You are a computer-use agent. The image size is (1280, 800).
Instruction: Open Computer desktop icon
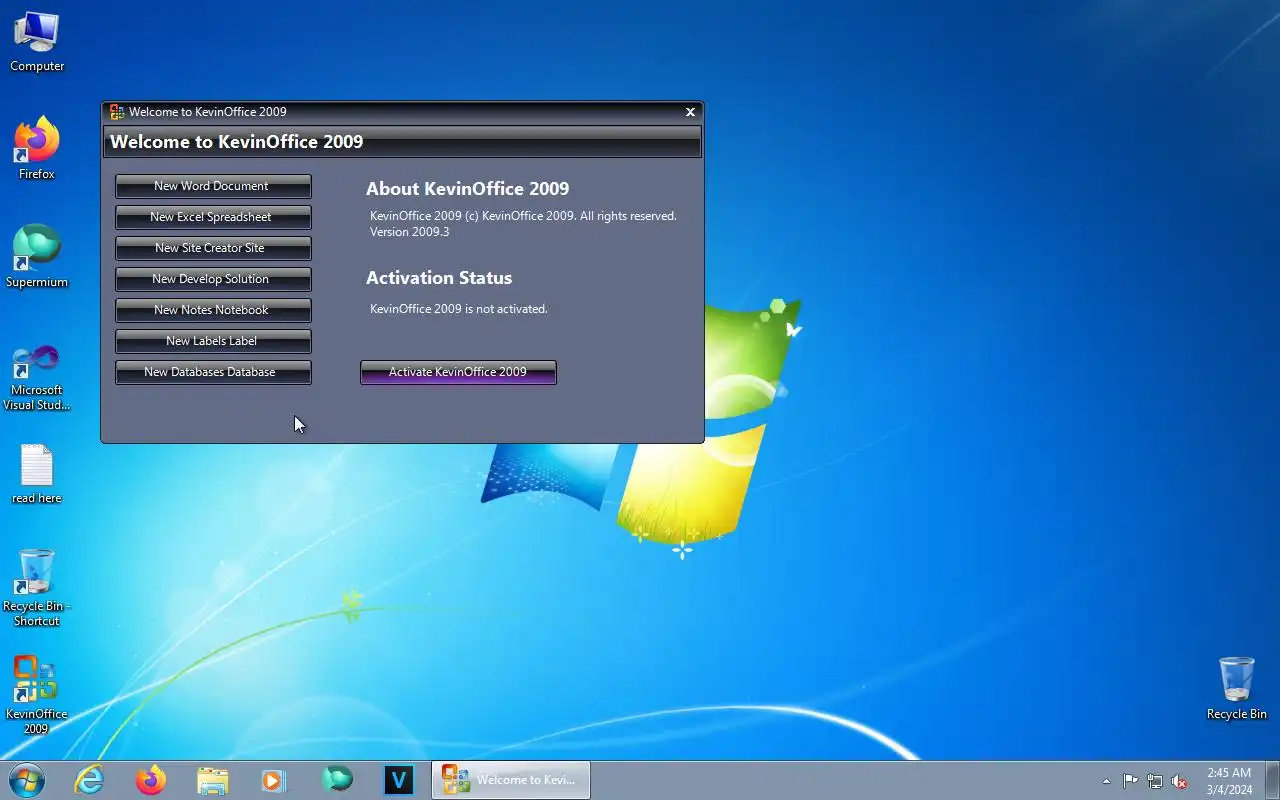(x=37, y=42)
